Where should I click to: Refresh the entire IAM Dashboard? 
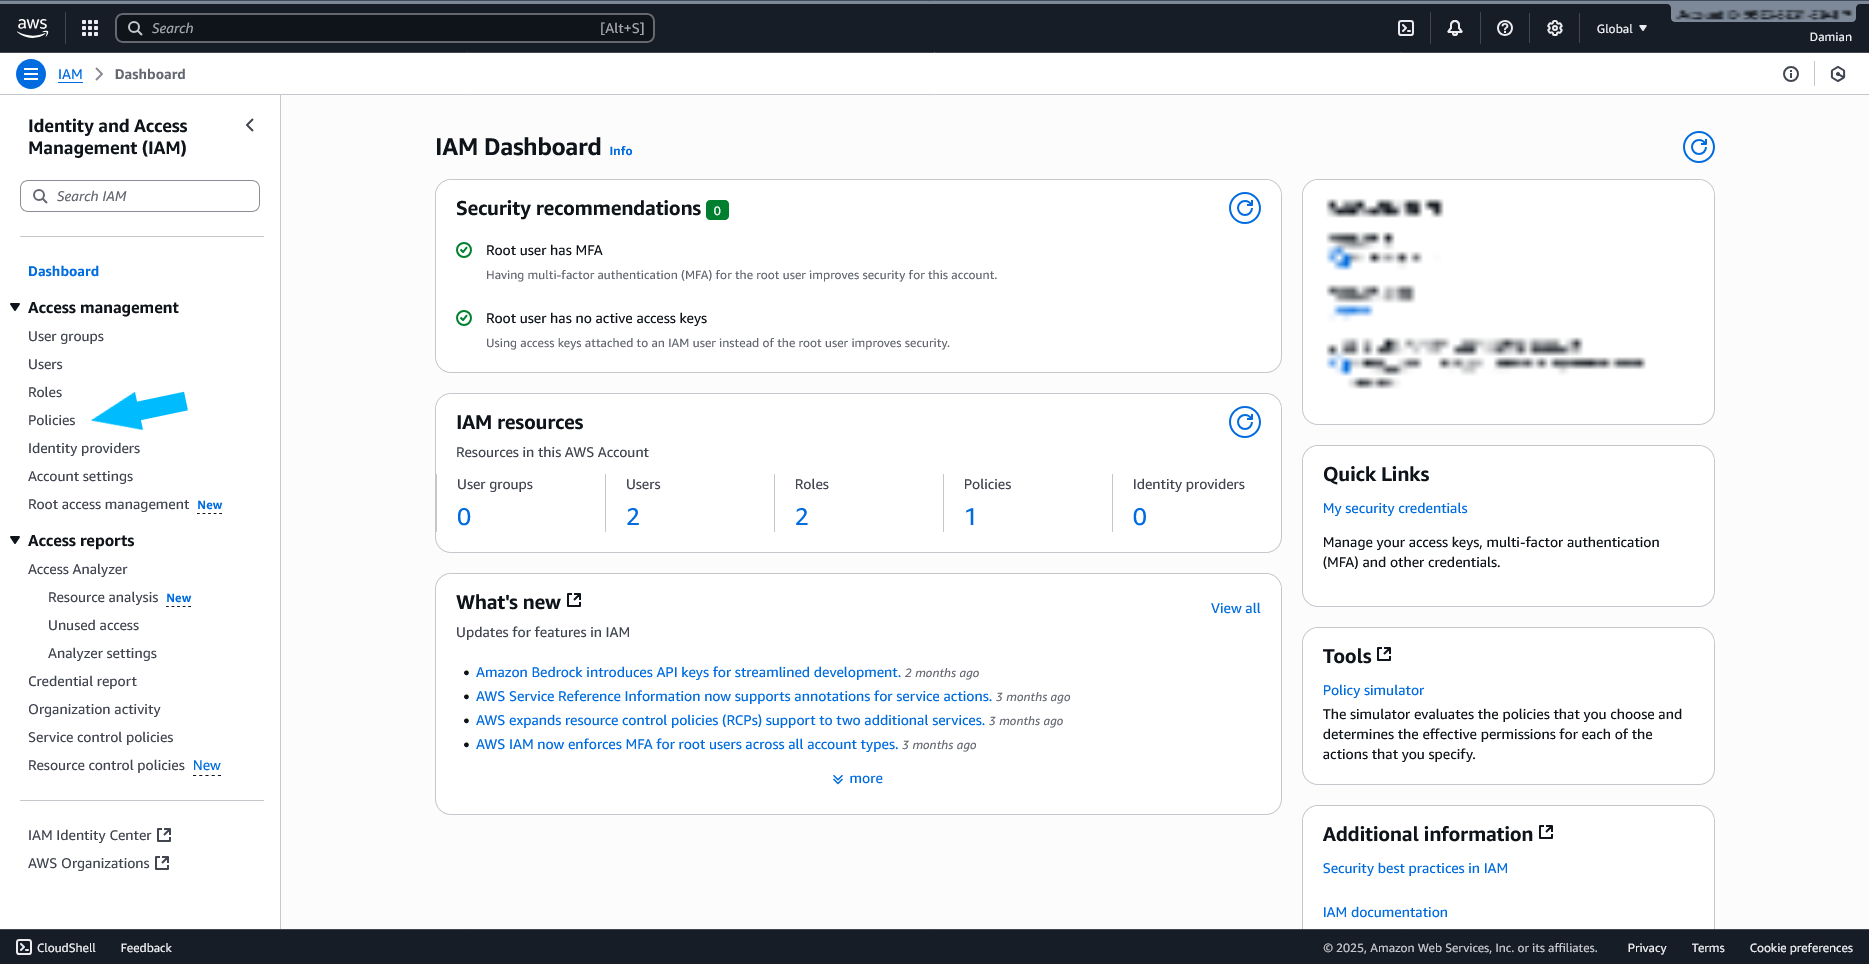click(x=1698, y=147)
